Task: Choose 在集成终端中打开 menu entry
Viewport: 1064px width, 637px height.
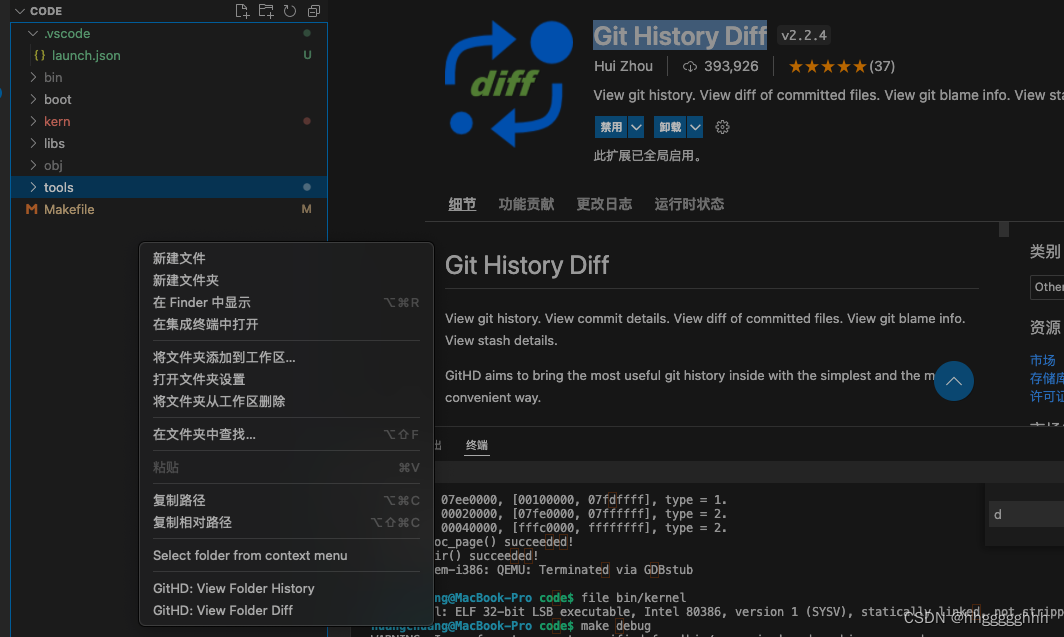Action: [x=286, y=324]
